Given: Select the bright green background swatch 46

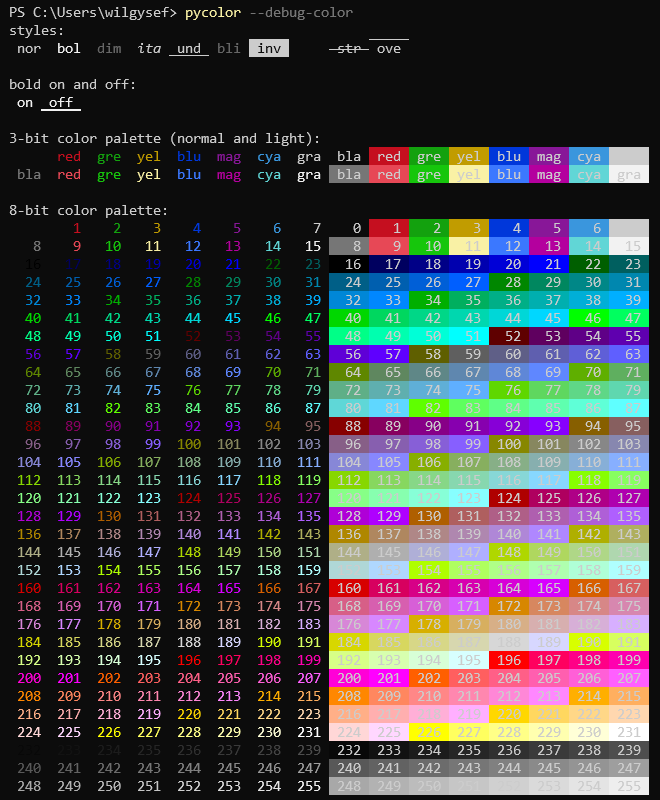Looking at the screenshot, I should coord(589,318).
